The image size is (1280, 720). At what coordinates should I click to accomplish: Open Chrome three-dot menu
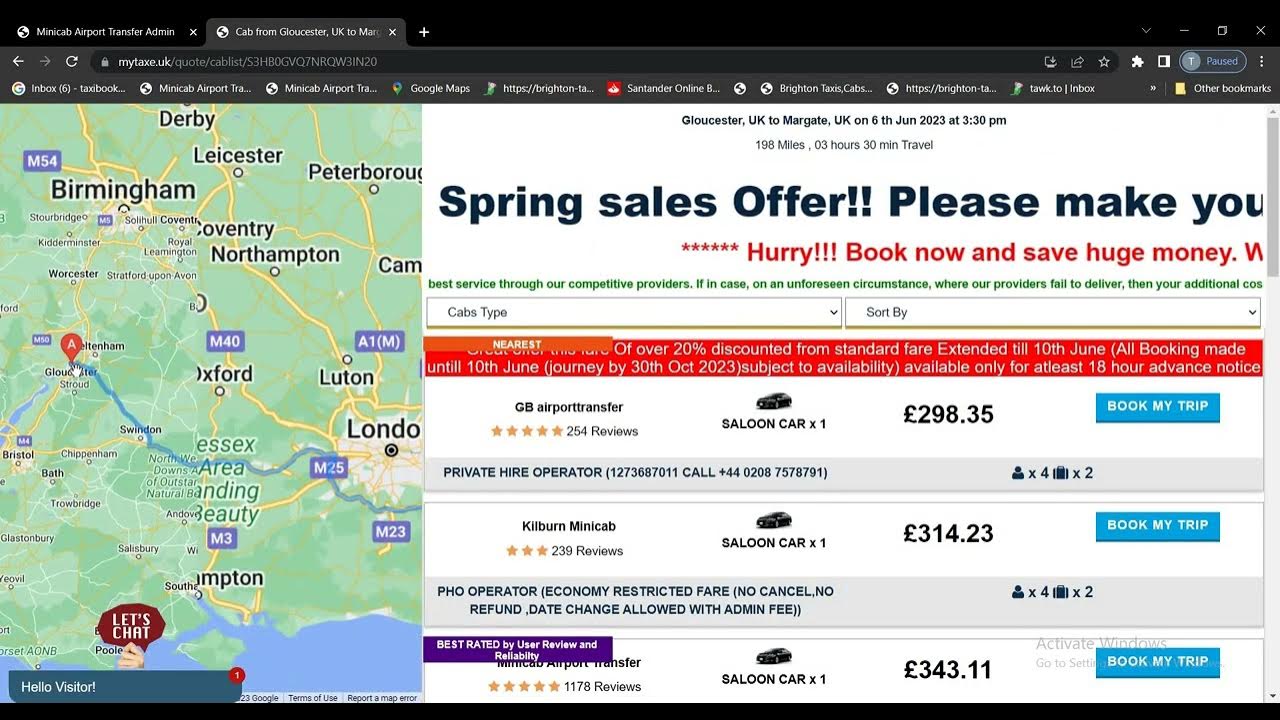click(1264, 61)
